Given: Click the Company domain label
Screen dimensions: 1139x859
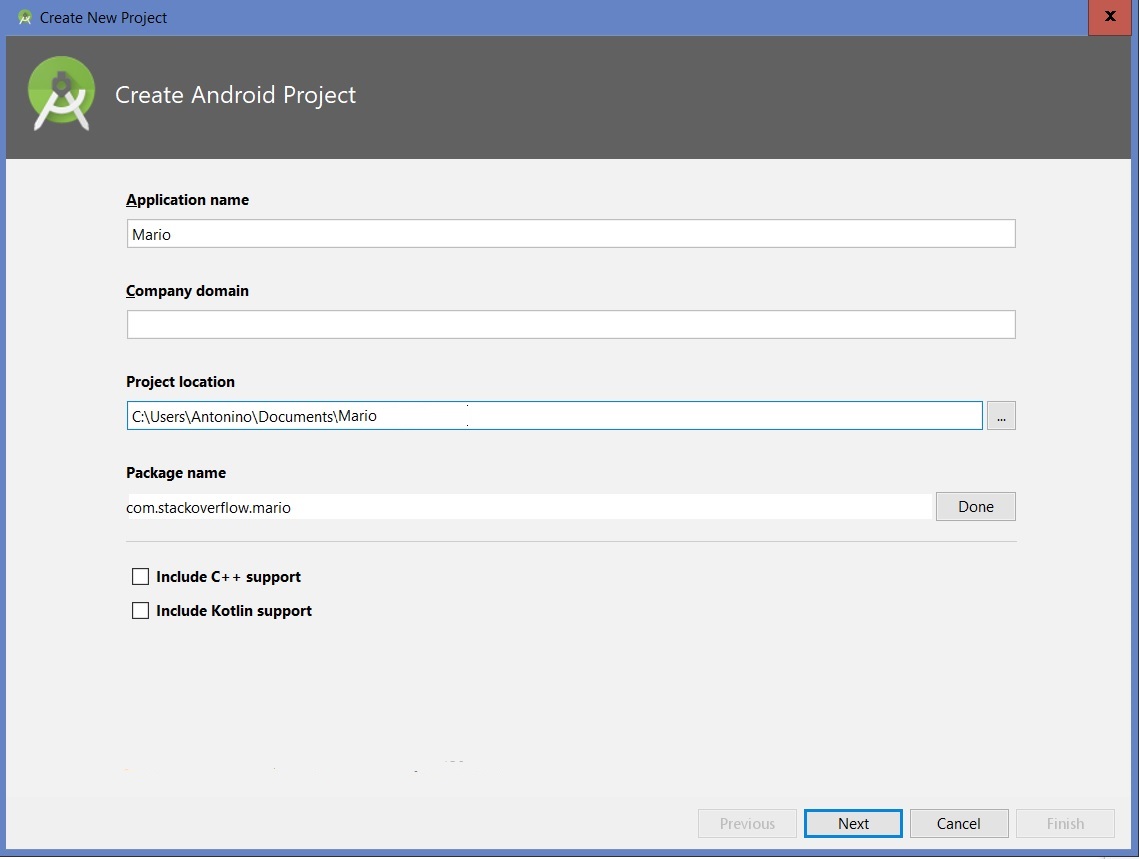Looking at the screenshot, I should (188, 291).
